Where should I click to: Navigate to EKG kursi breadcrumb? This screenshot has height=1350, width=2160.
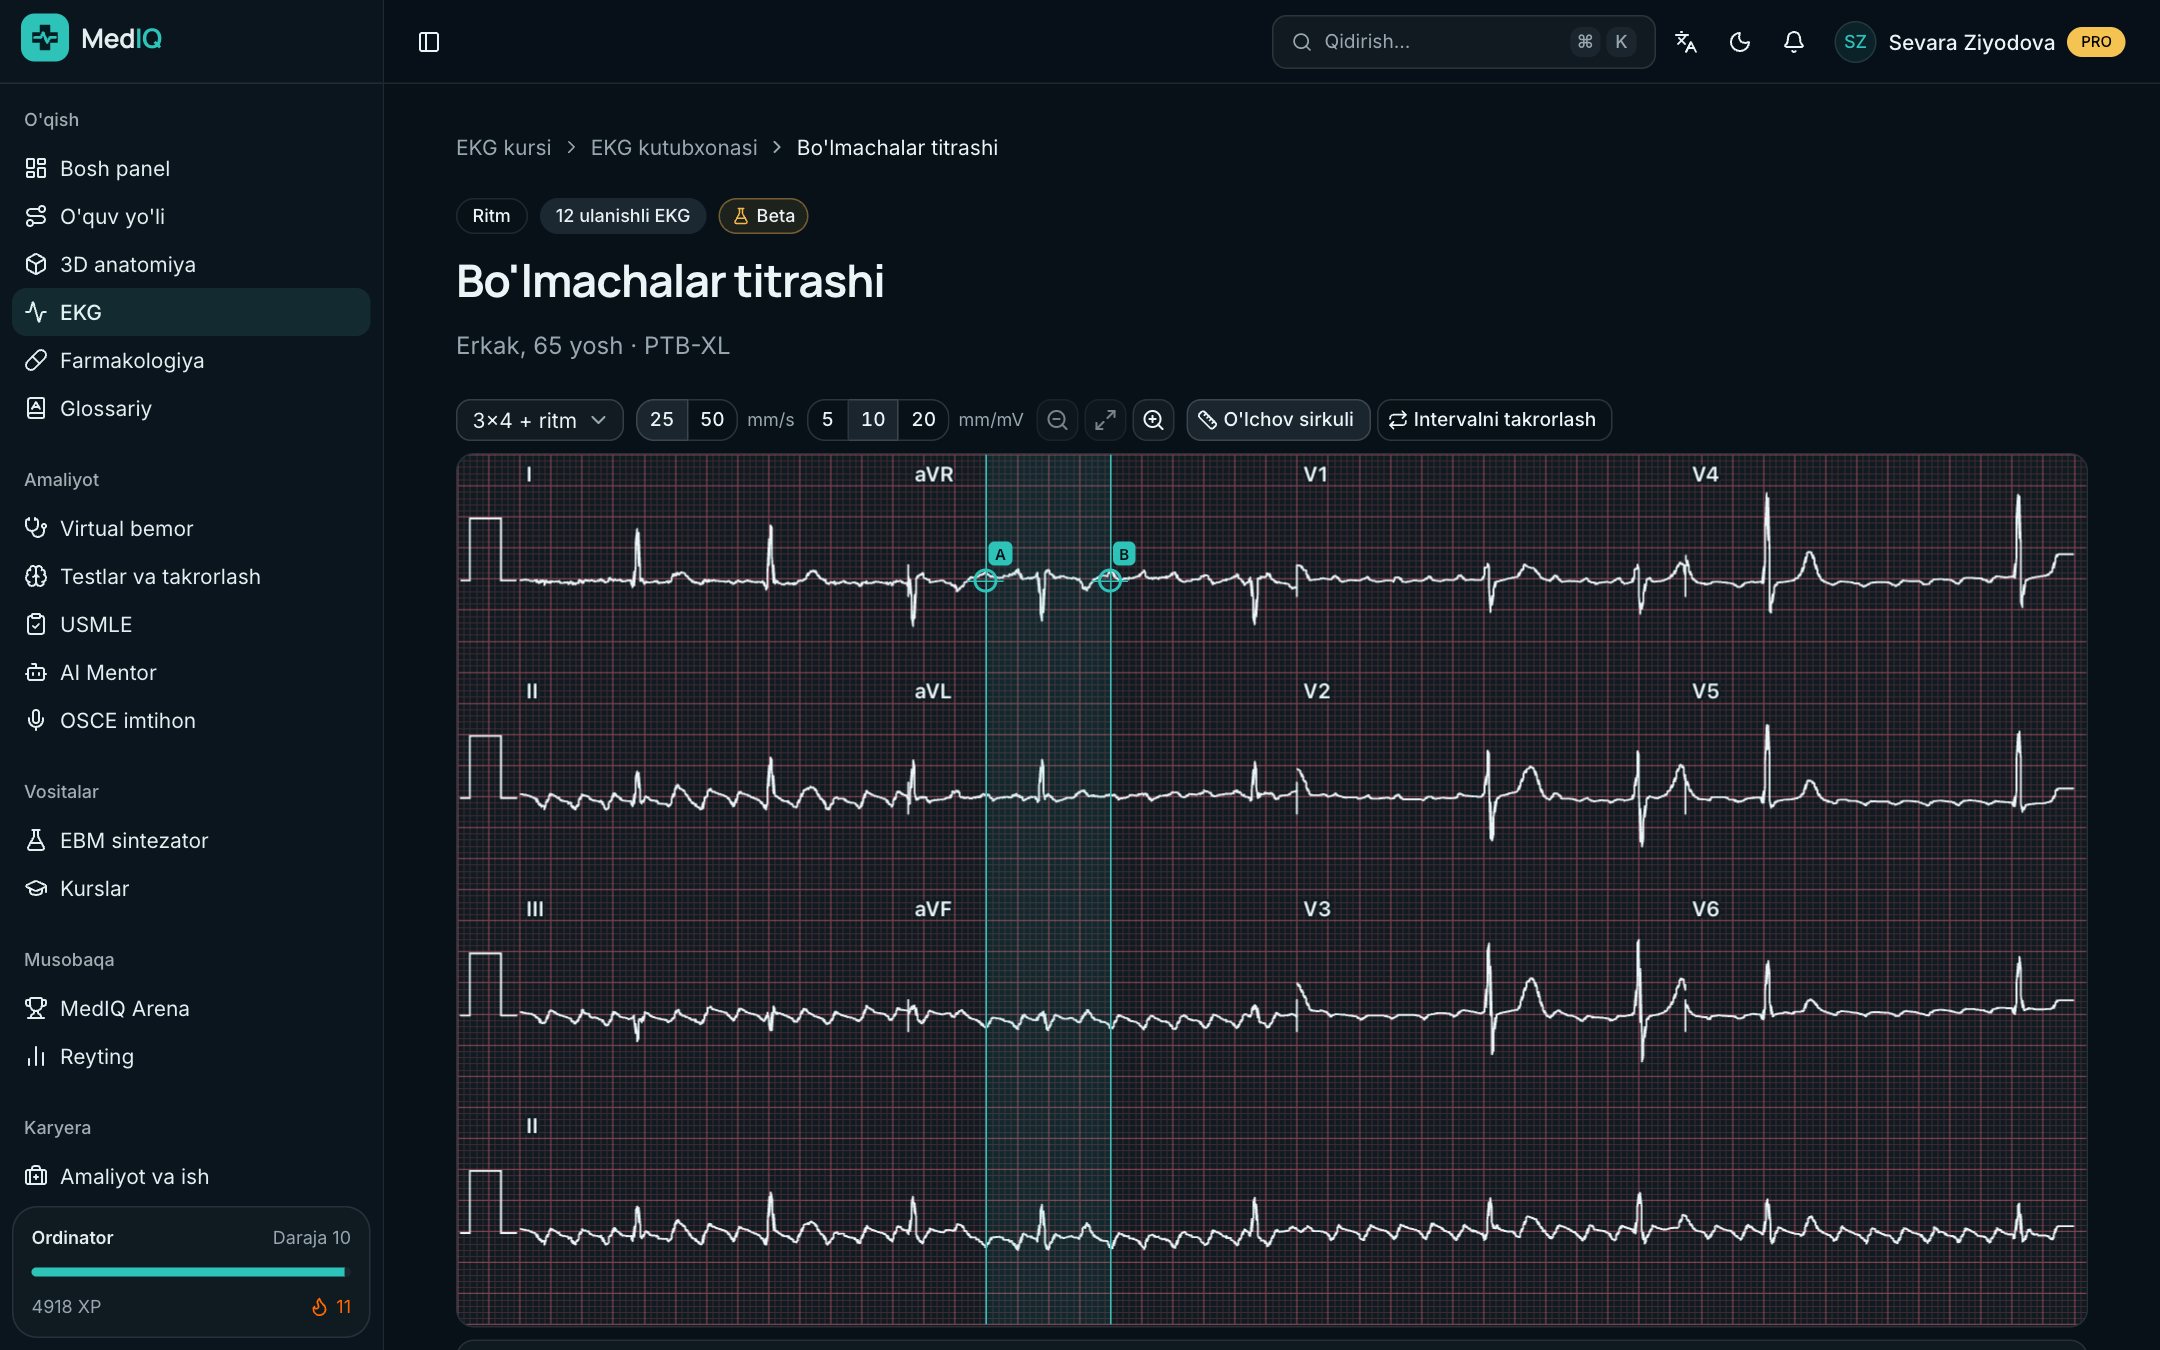pos(504,148)
